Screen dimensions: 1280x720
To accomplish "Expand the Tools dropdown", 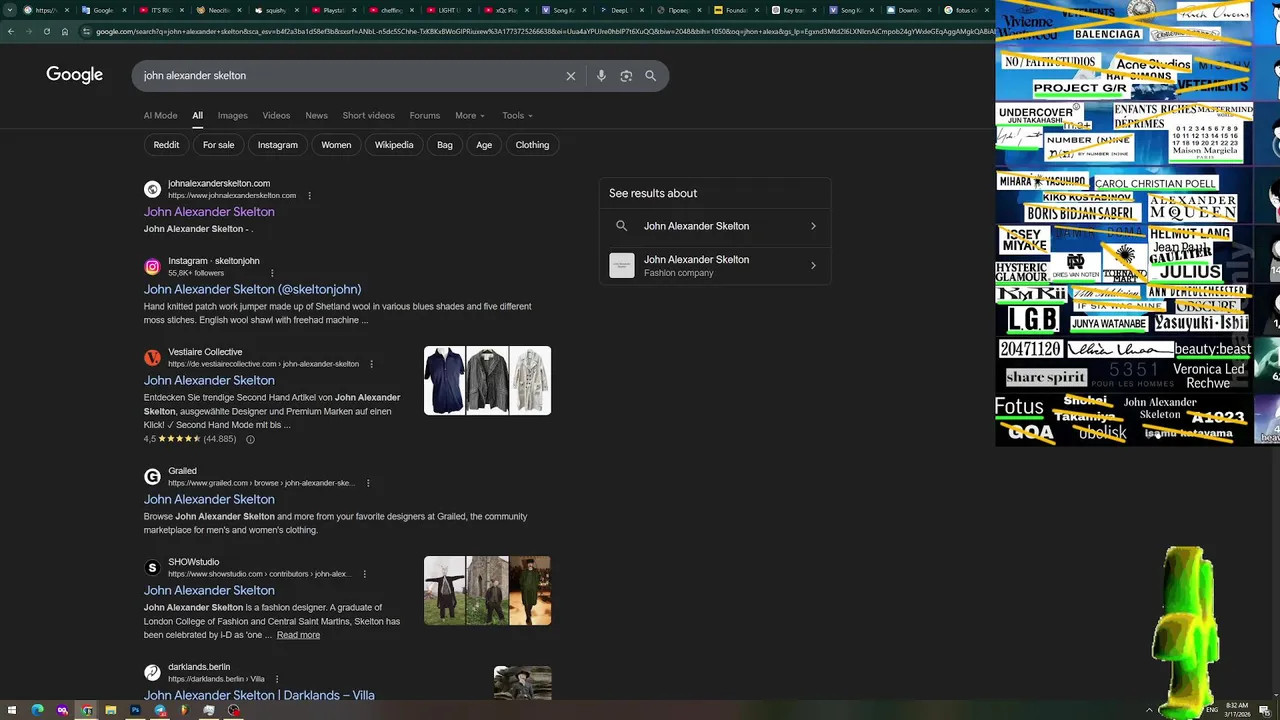I will click(x=517, y=116).
